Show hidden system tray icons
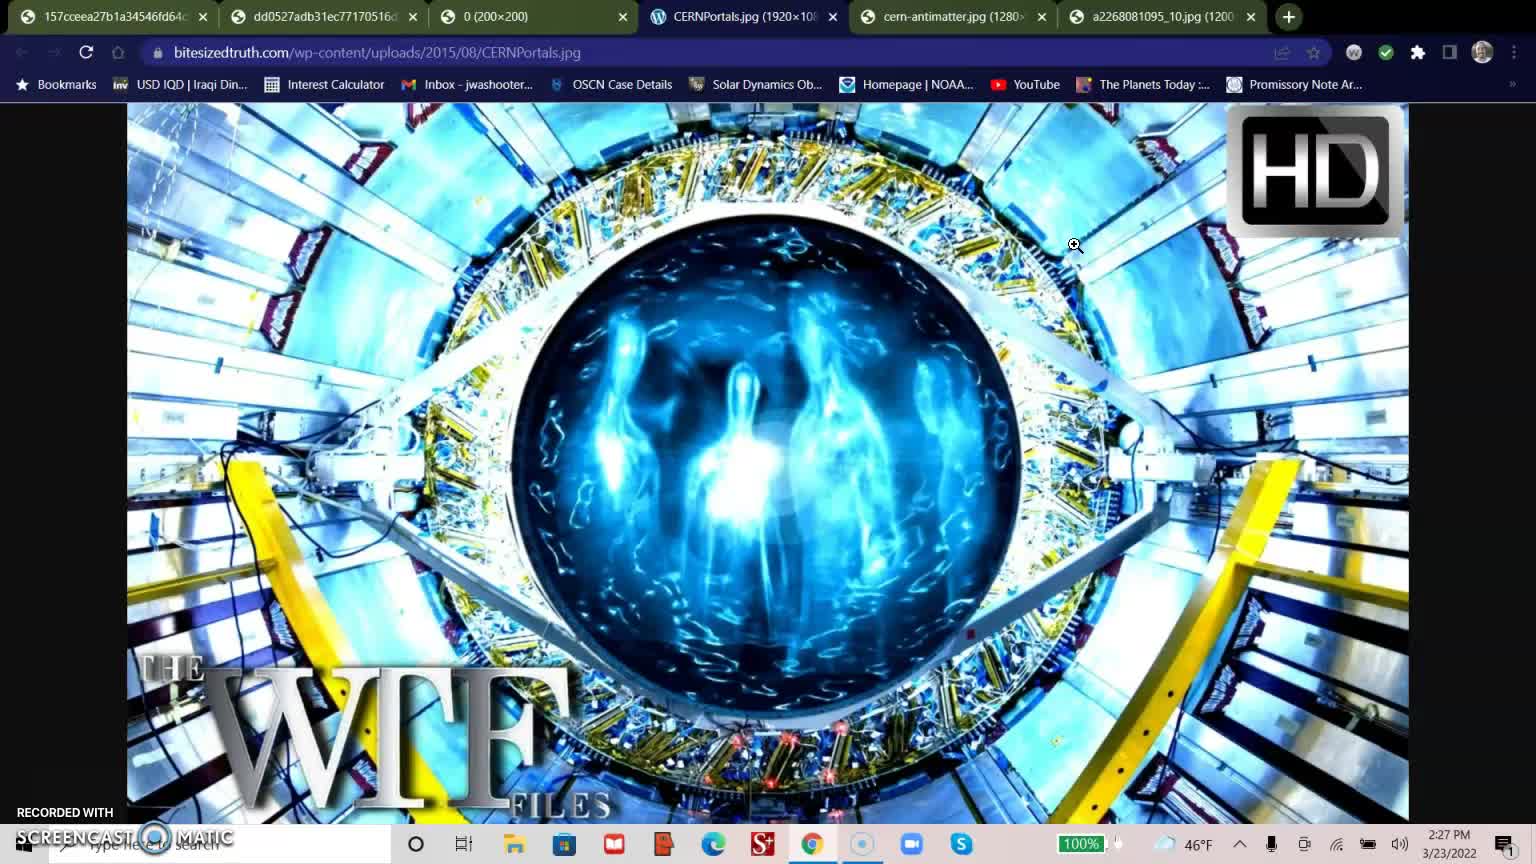Screen dimensions: 1536x864 tap(1240, 844)
